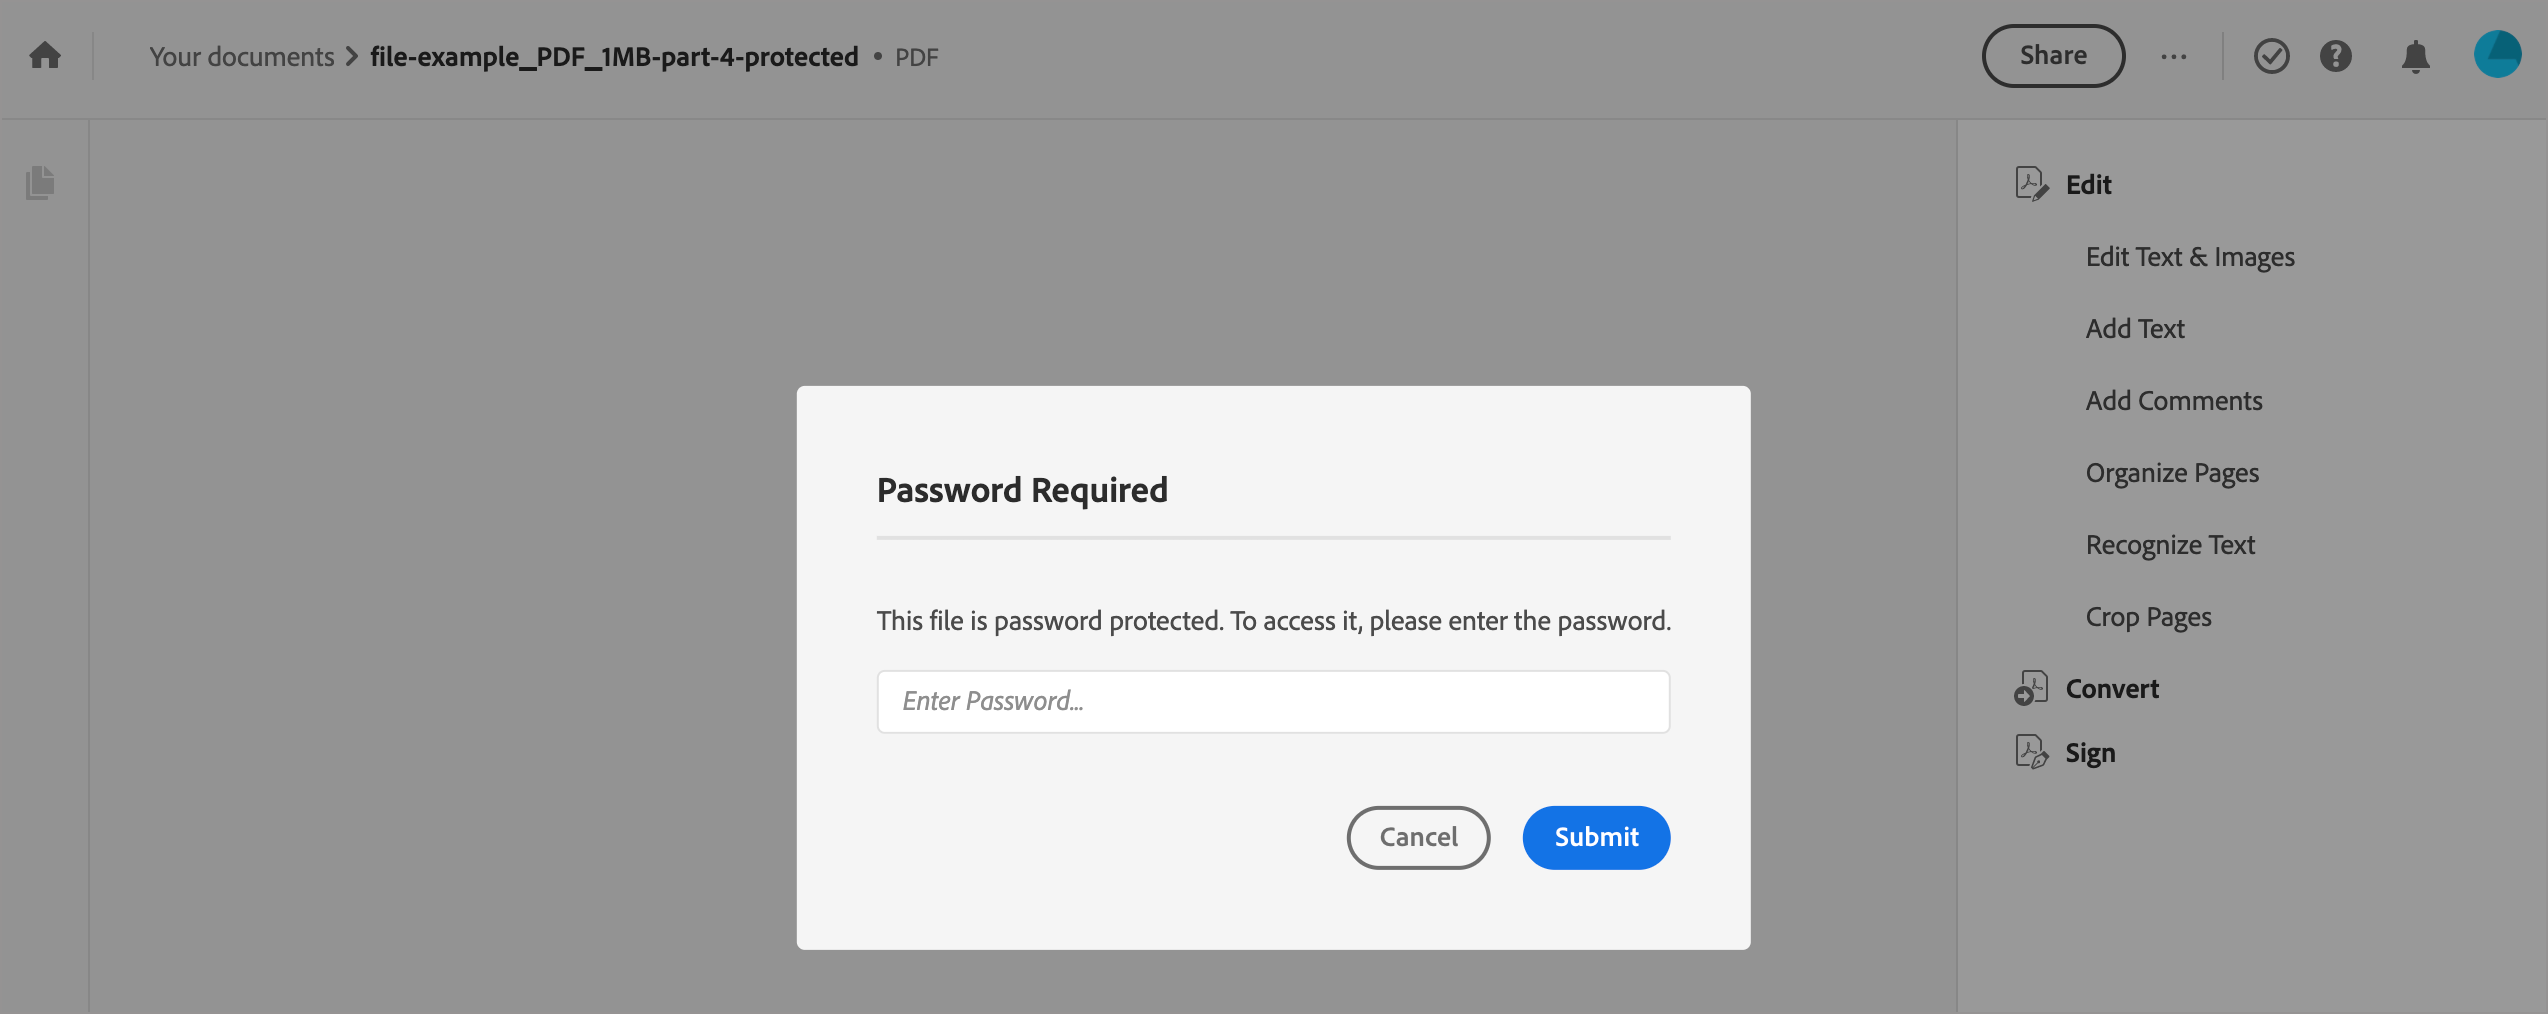Select Crop Pages option
The image size is (2548, 1014).
coord(2148,617)
